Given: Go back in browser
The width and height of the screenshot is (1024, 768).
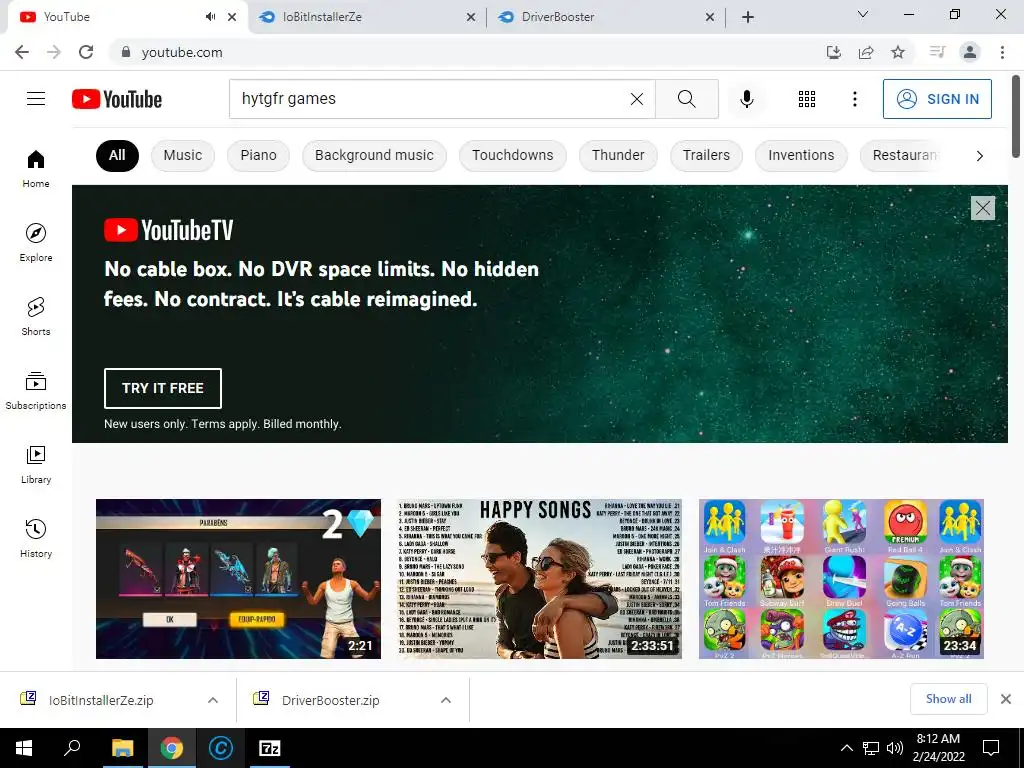Looking at the screenshot, I should coord(22,52).
